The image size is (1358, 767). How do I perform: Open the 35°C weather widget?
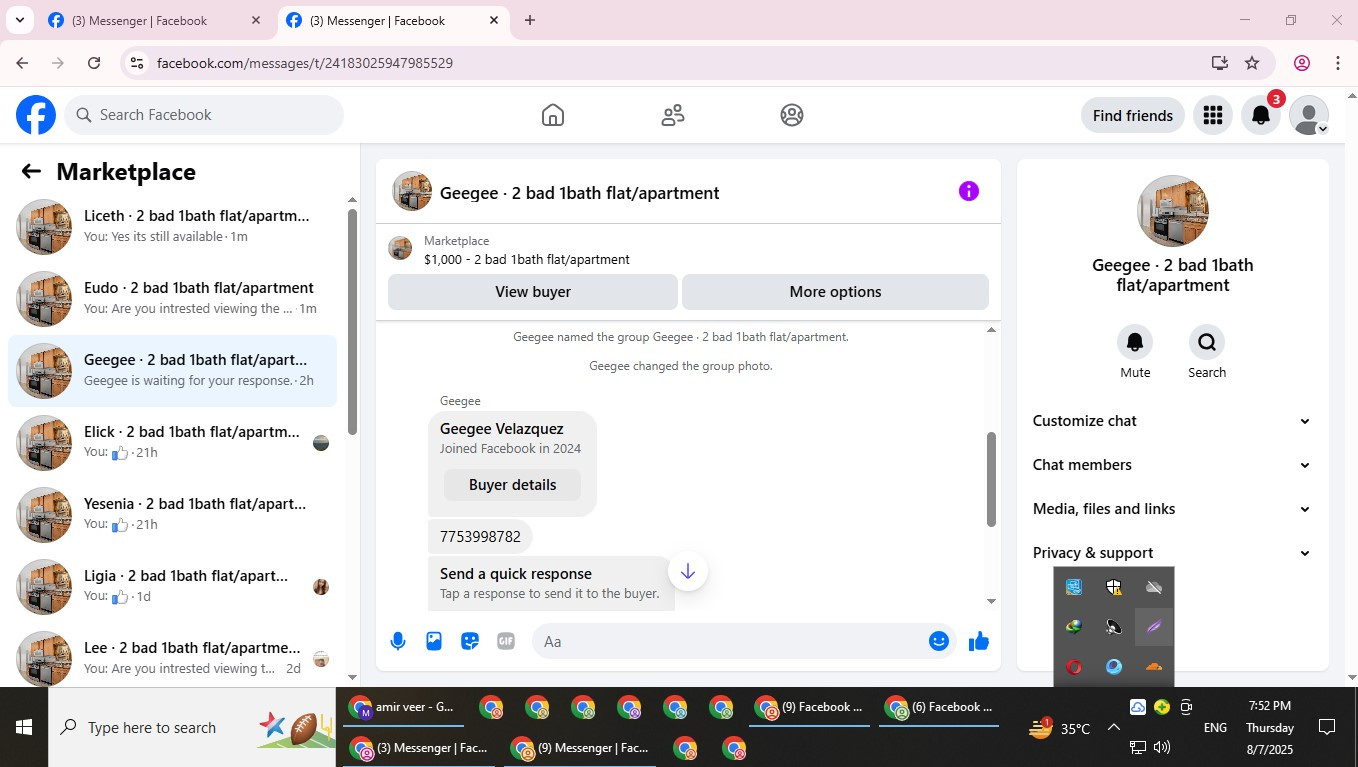click(x=1060, y=728)
